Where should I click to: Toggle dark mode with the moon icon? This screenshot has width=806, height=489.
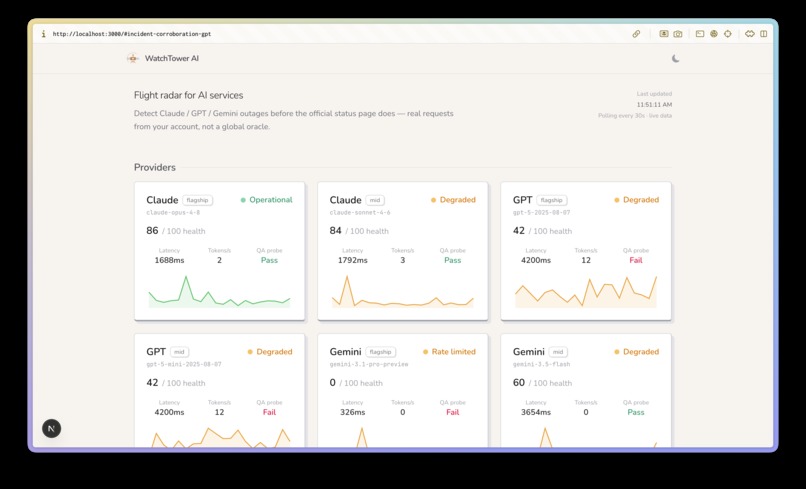(x=675, y=59)
